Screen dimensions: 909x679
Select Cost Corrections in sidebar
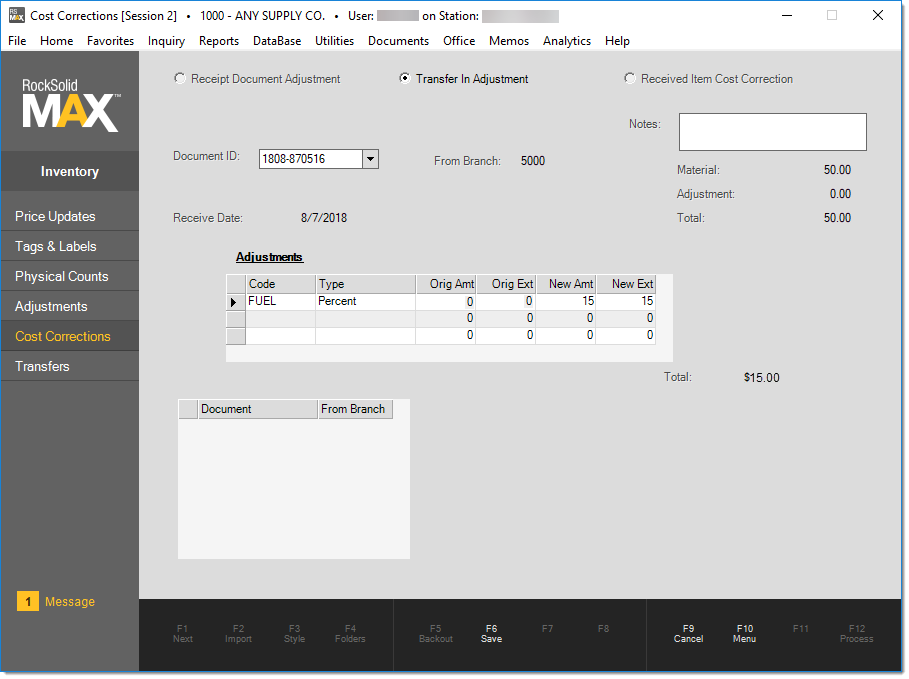70,336
